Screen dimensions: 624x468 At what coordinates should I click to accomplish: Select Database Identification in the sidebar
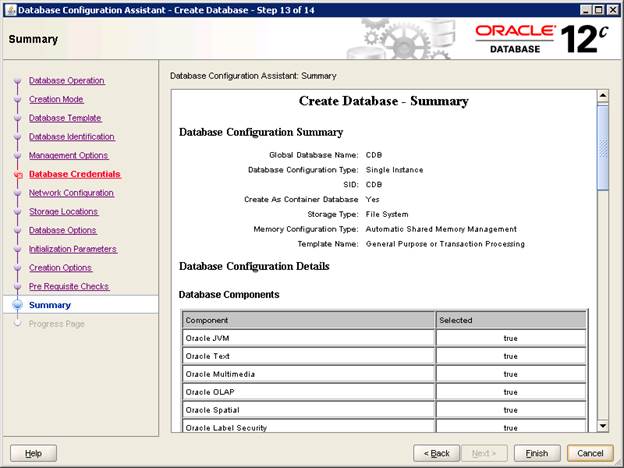click(x=71, y=136)
